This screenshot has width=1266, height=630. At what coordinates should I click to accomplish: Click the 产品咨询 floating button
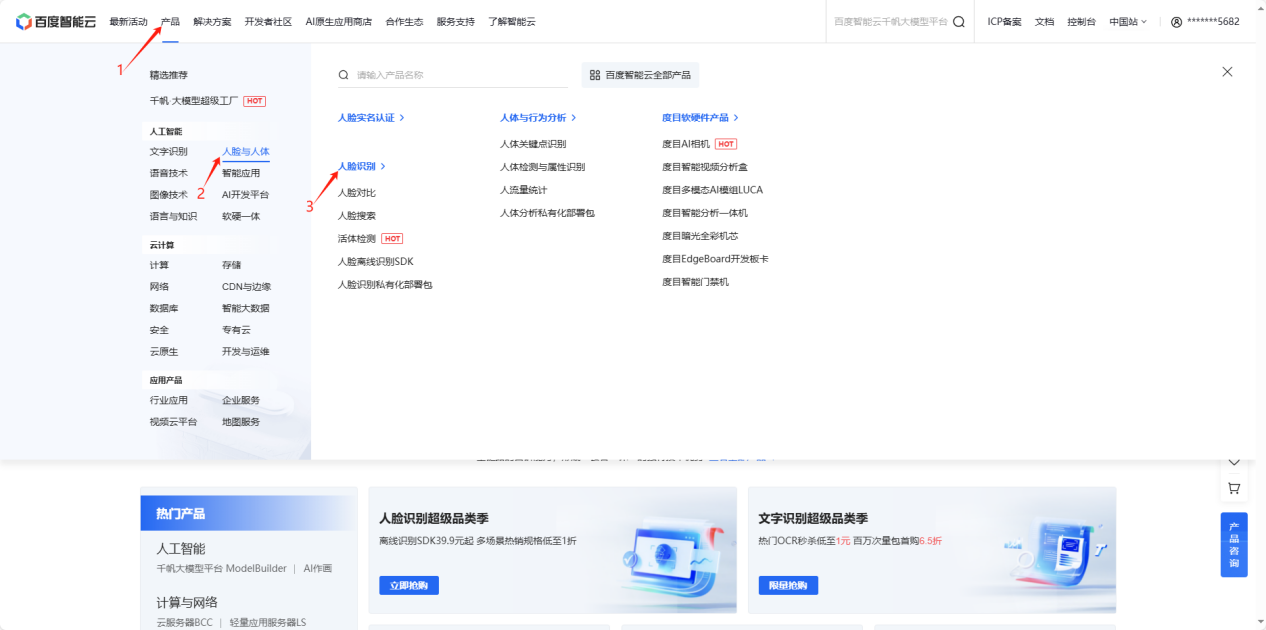[x=1234, y=545]
